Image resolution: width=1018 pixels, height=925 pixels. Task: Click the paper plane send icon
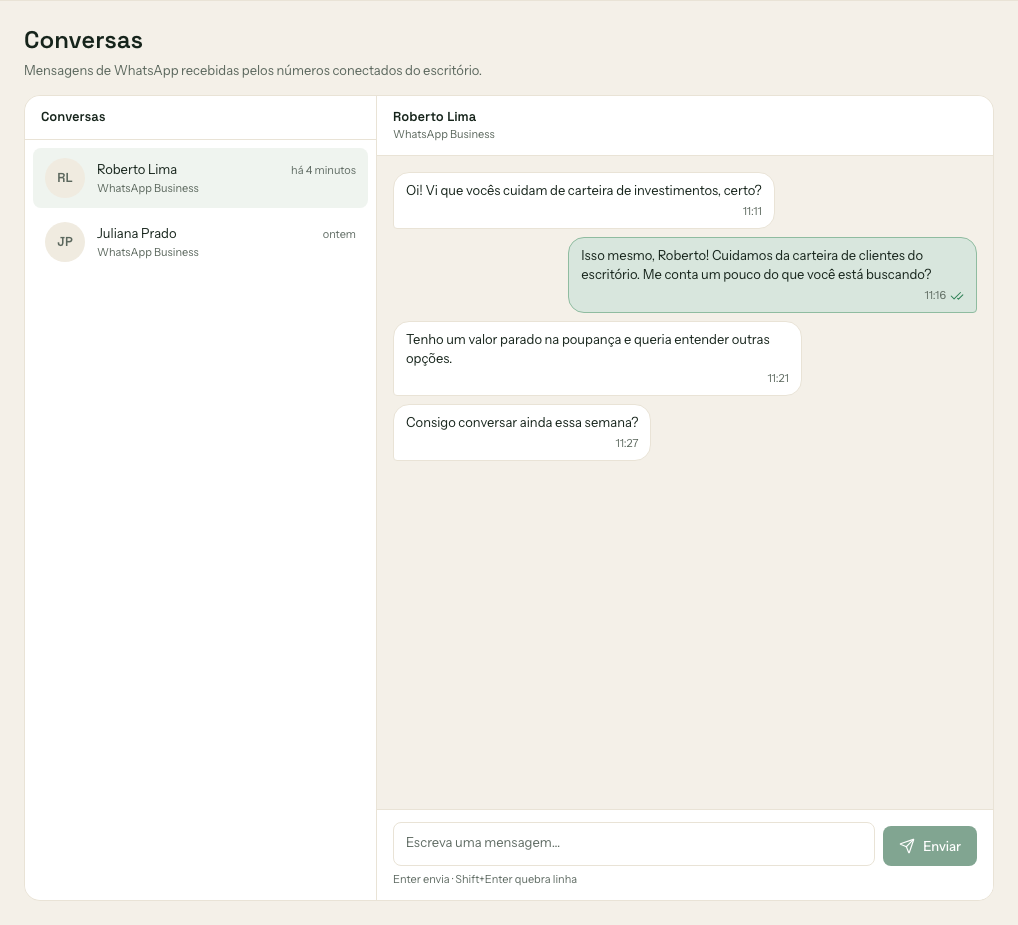(907, 846)
